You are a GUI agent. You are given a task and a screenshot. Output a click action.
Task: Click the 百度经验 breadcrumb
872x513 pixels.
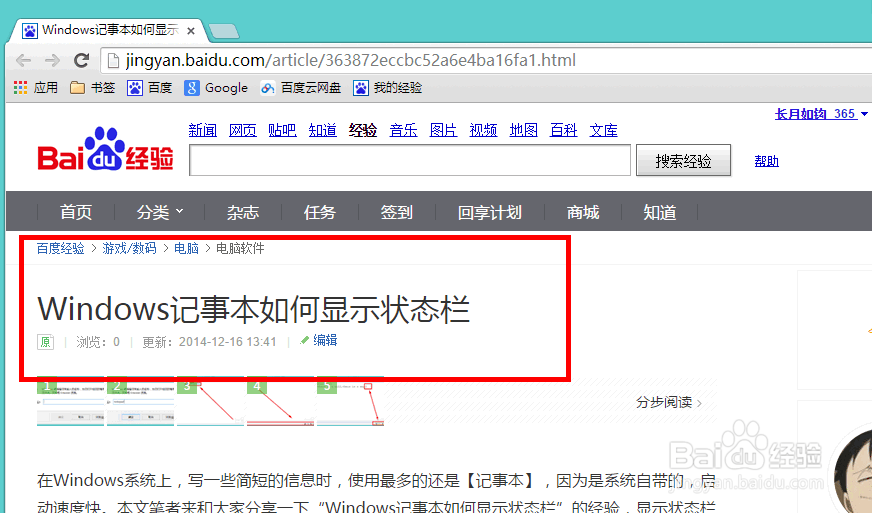click(x=61, y=248)
